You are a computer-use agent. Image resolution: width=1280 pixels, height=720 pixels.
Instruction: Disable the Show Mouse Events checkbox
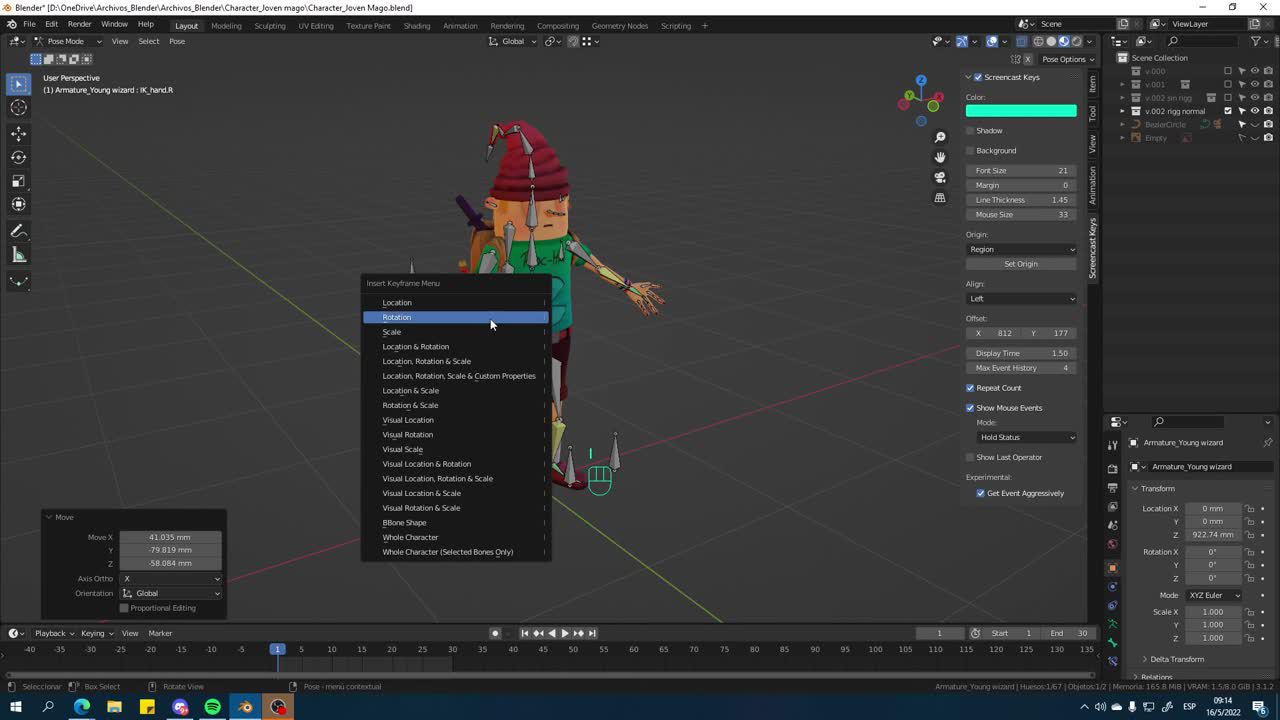point(969,407)
